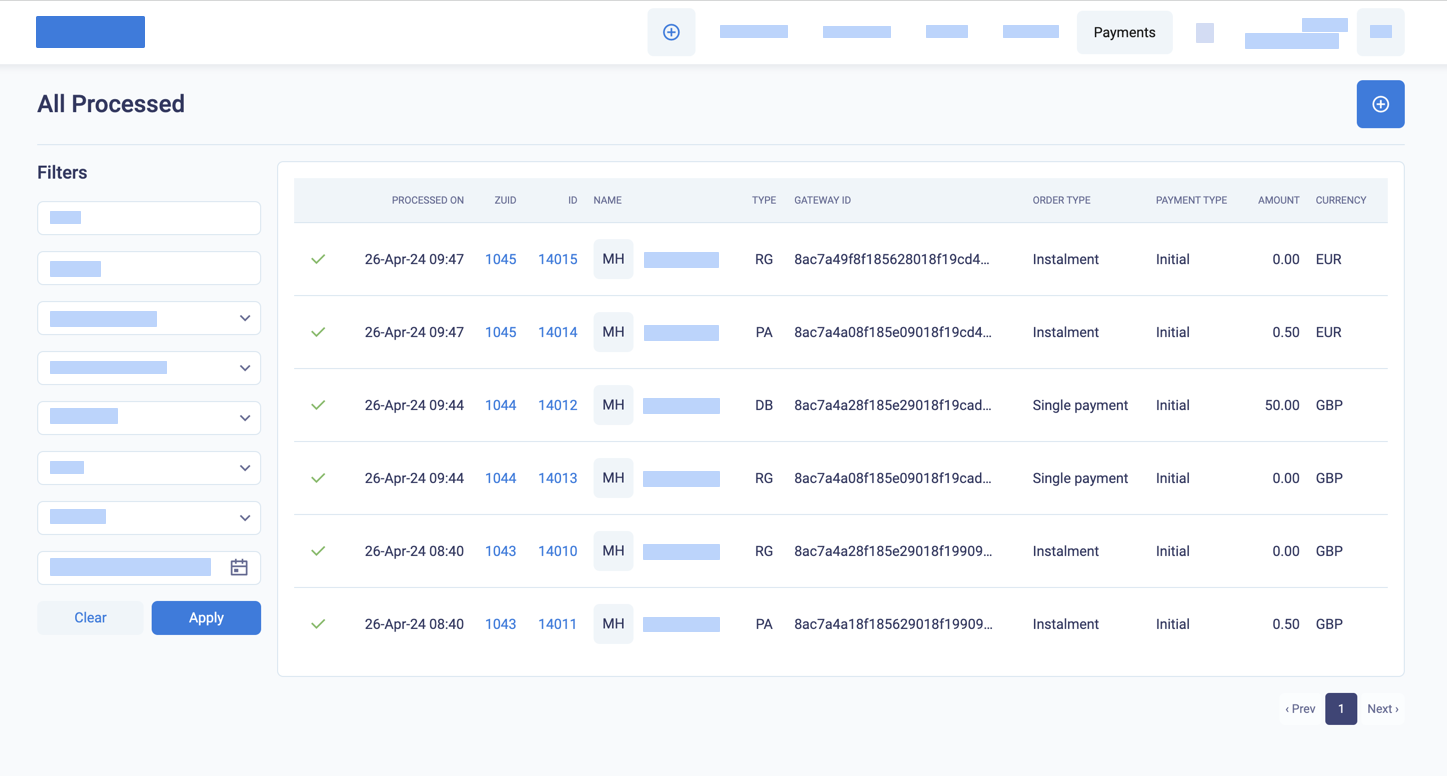Open payment ID 14014 link
This screenshot has width=1447, height=776.
[x=557, y=332]
